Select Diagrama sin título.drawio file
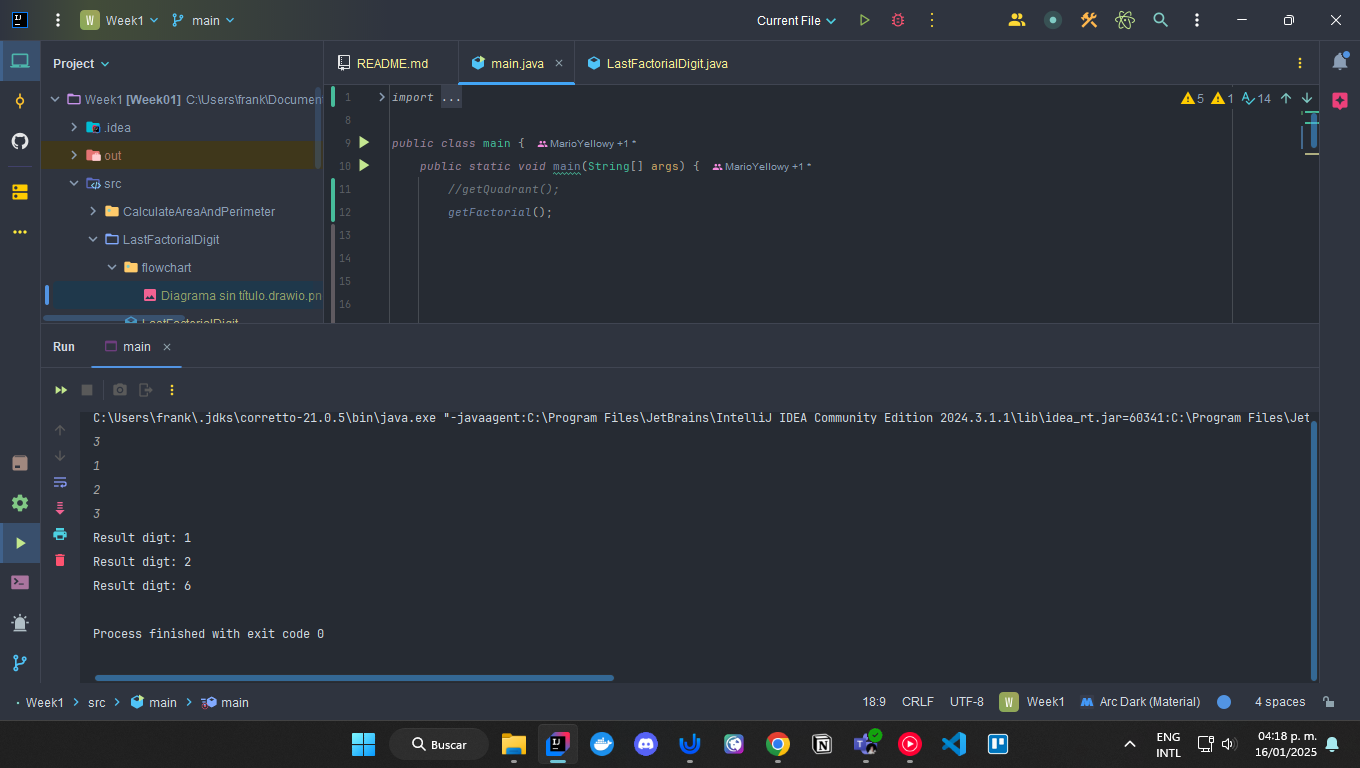Image resolution: width=1360 pixels, height=768 pixels. coord(232,295)
